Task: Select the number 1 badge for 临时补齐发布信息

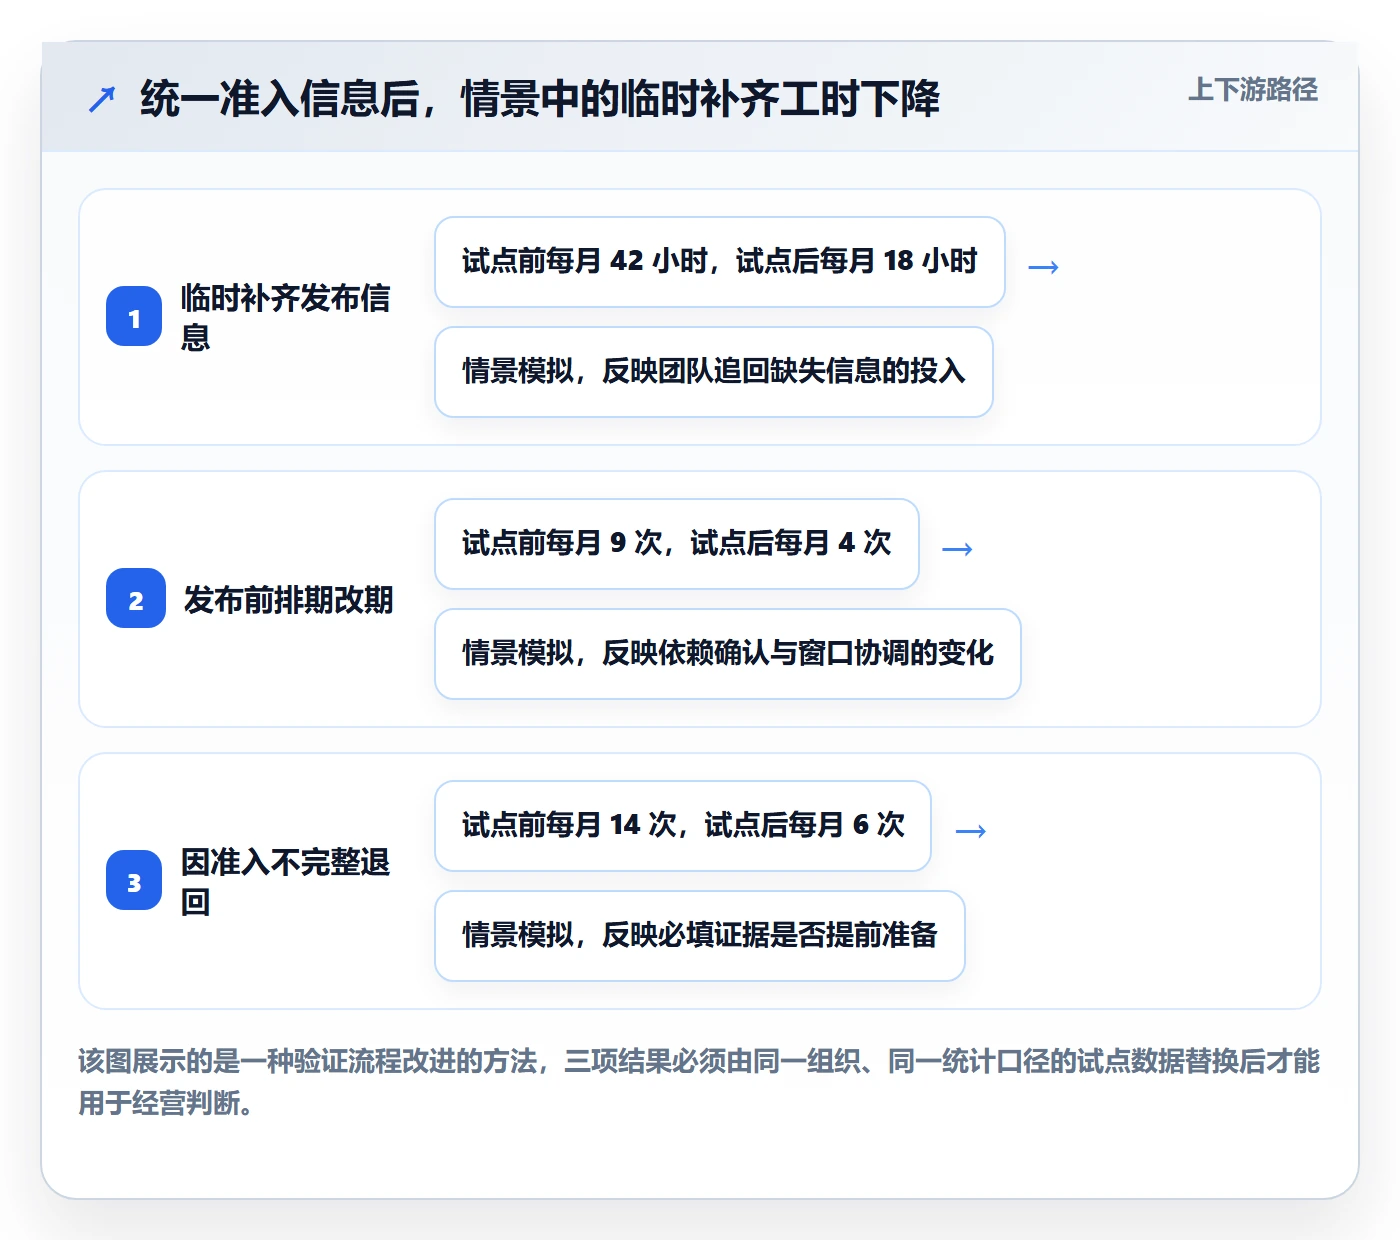Action: coord(134,317)
